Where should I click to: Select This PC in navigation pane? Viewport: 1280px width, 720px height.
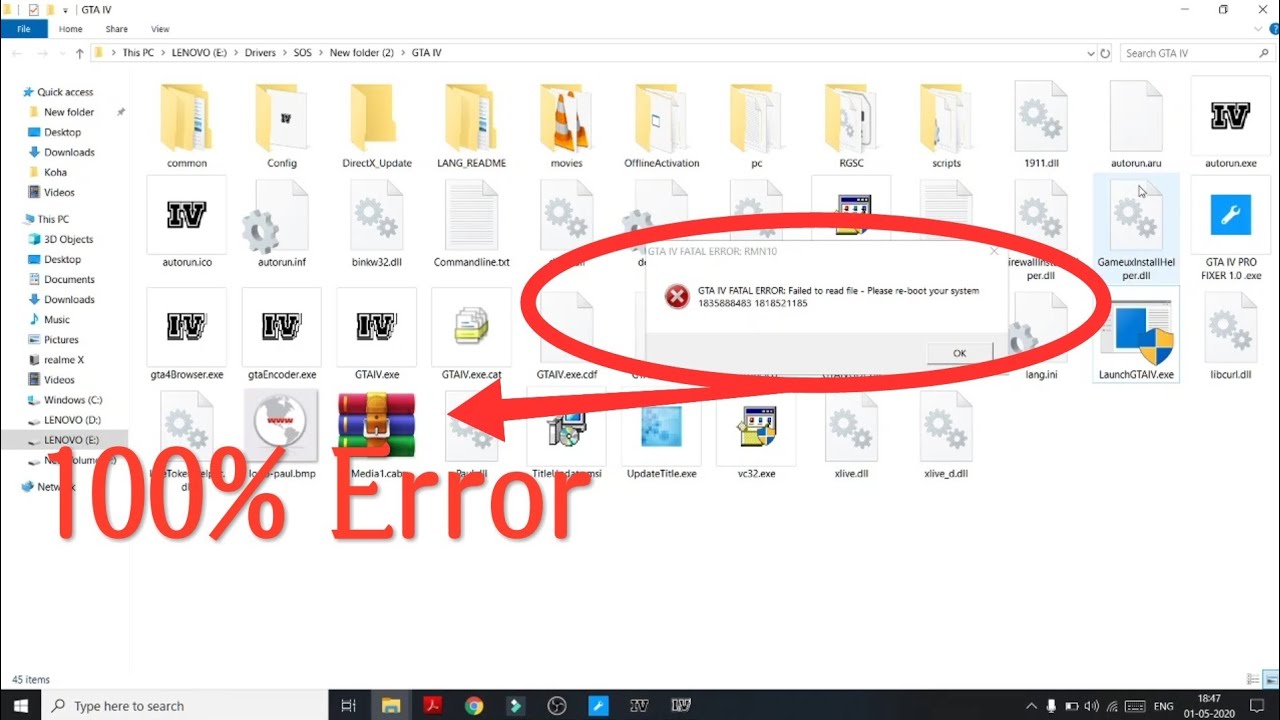(53, 219)
